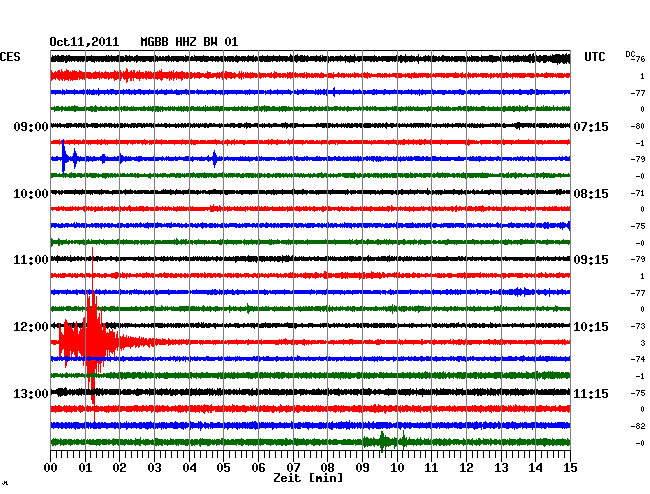Click the "Zeit [min]" axis title

(308, 478)
